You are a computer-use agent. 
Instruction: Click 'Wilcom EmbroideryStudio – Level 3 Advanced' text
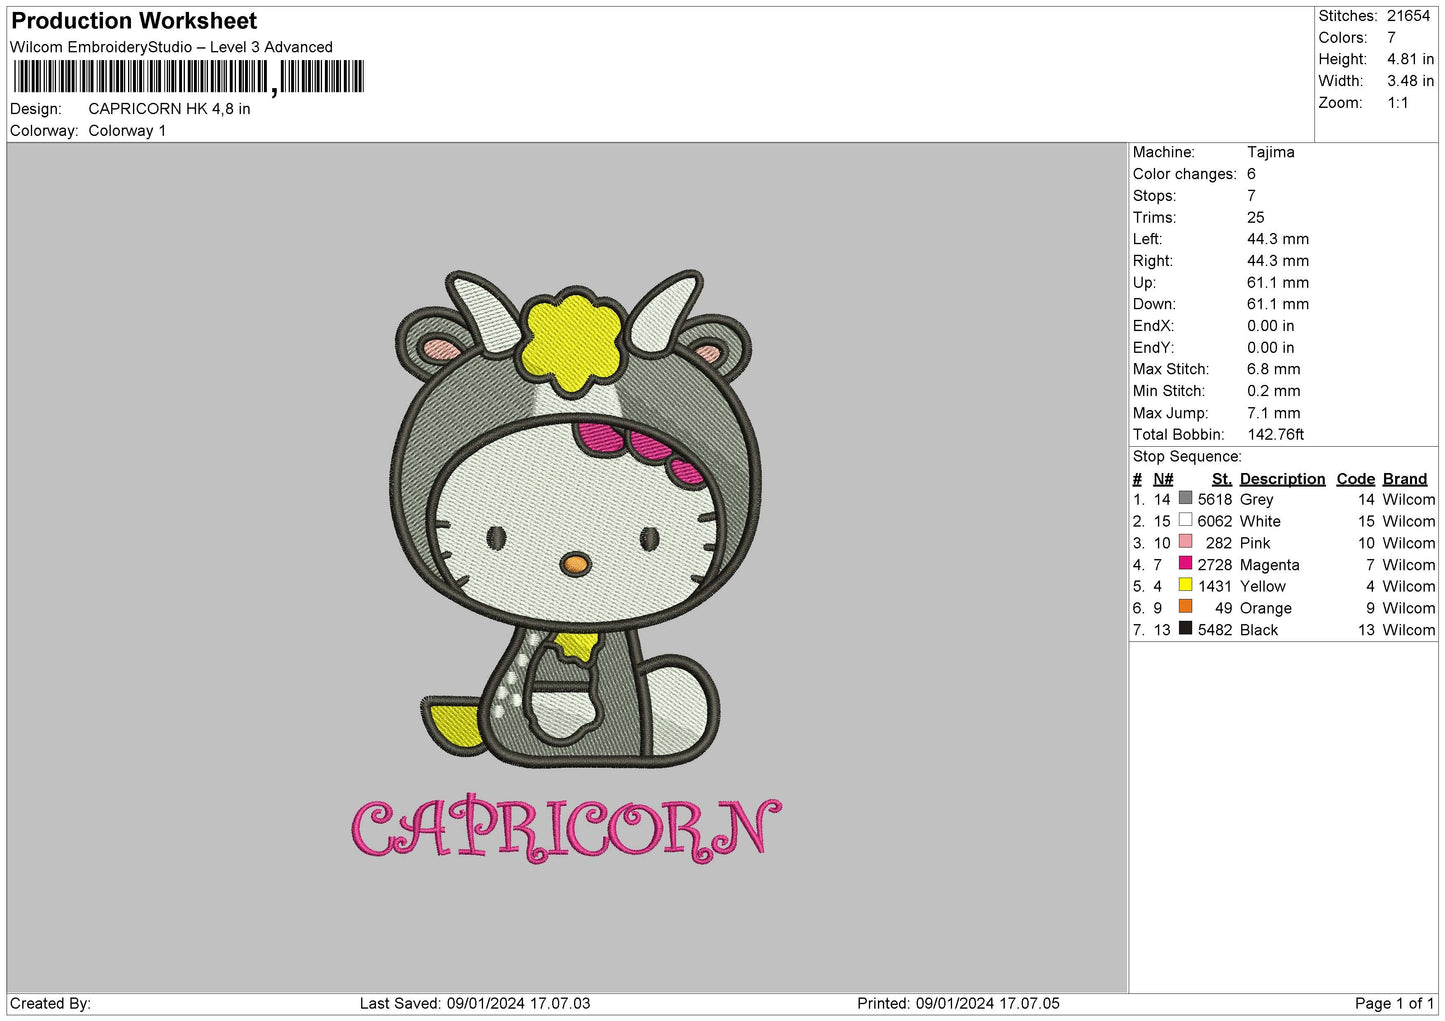coord(171,47)
